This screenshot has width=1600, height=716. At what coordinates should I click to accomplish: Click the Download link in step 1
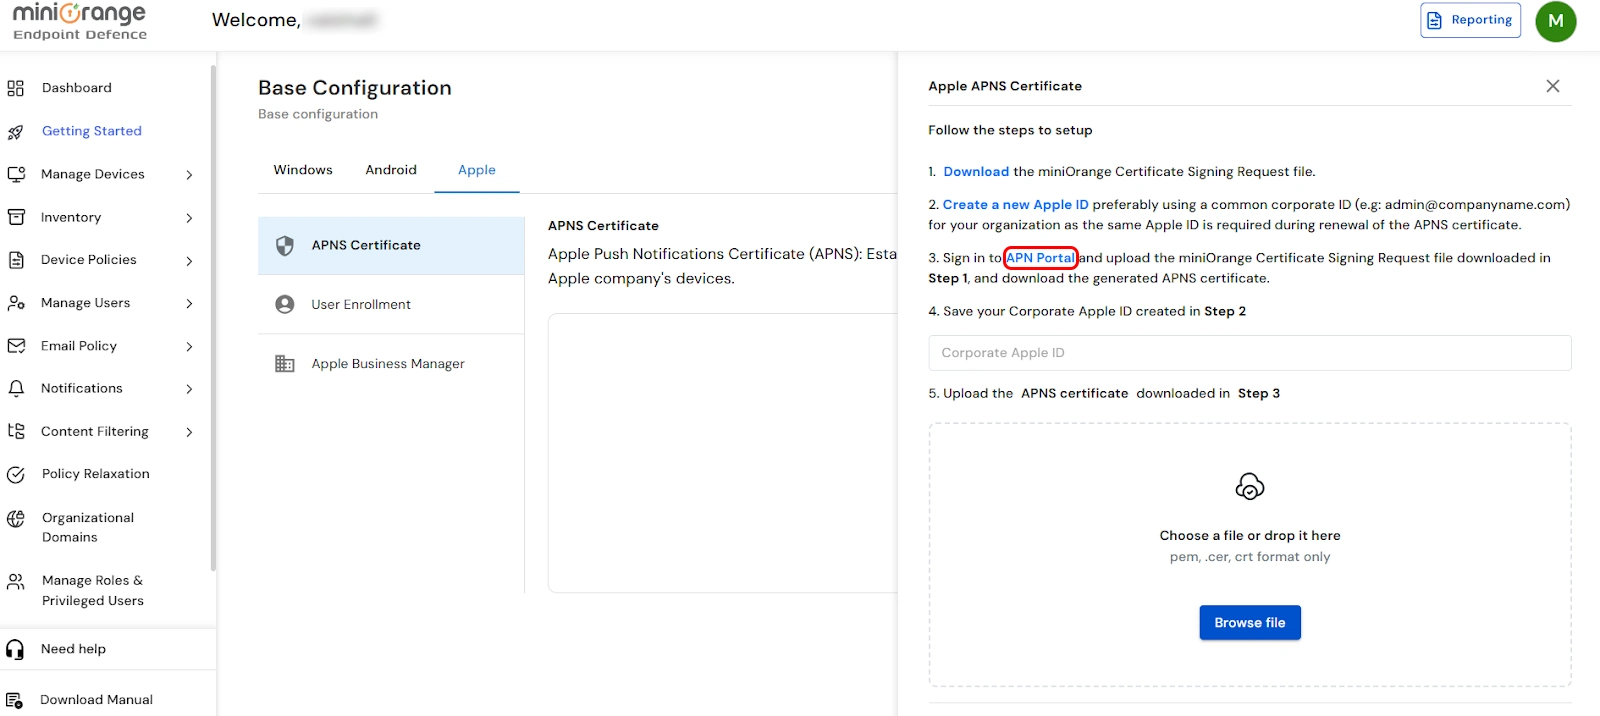976,172
